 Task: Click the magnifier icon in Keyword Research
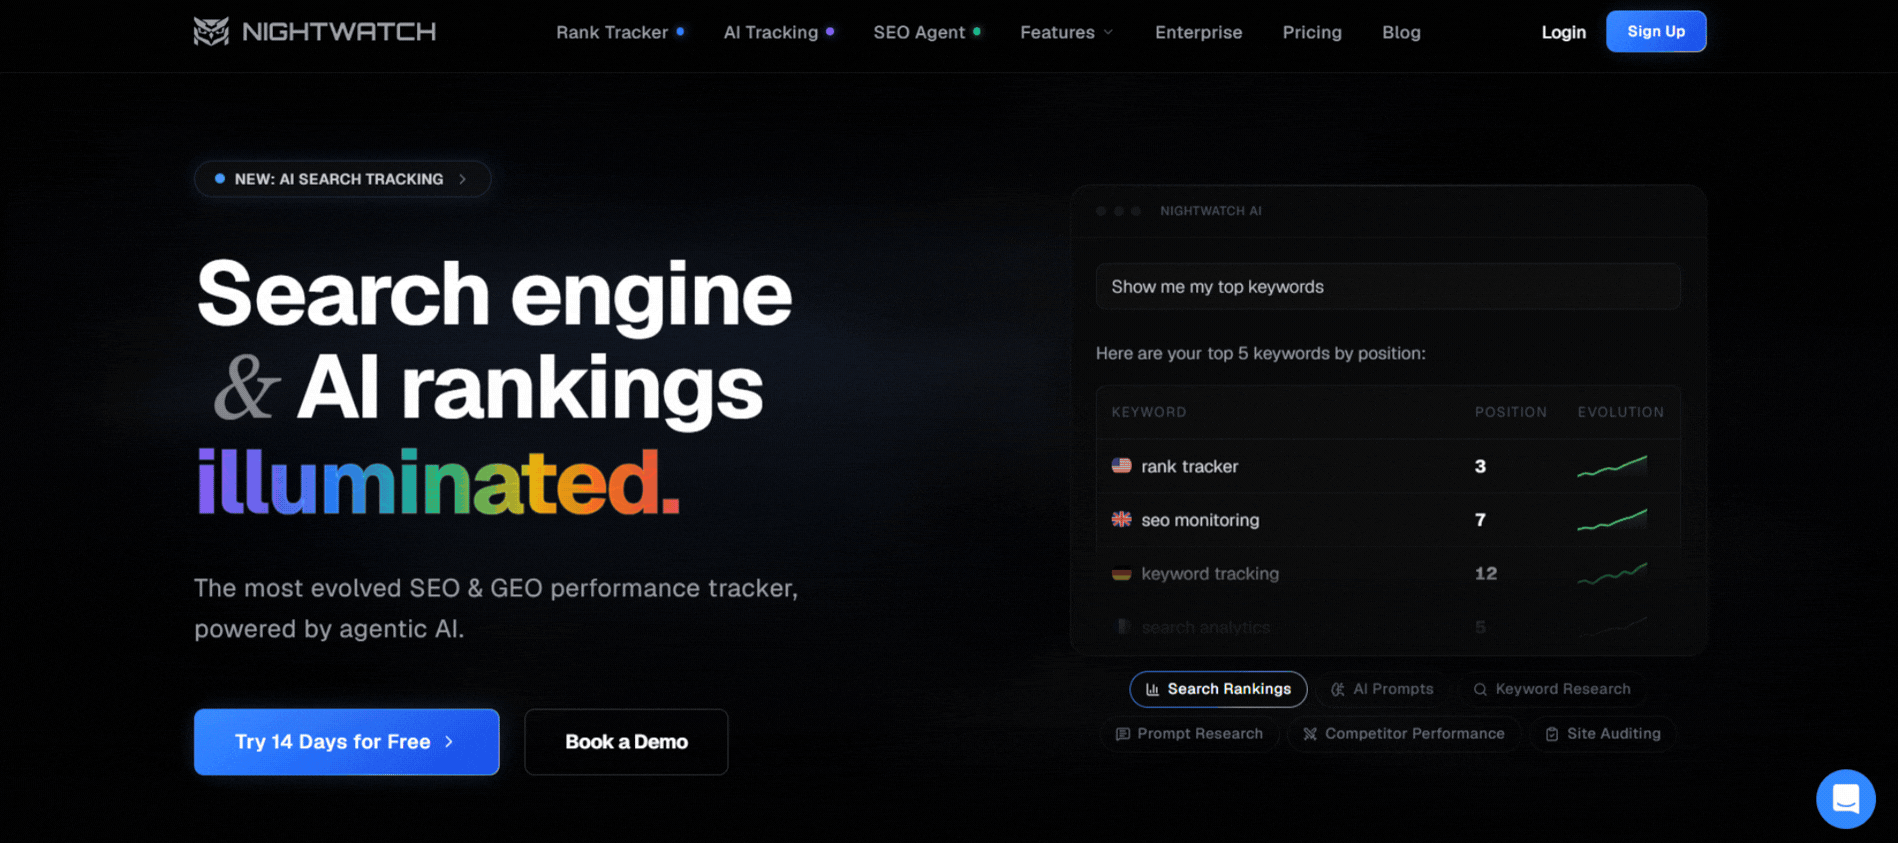[1480, 689]
